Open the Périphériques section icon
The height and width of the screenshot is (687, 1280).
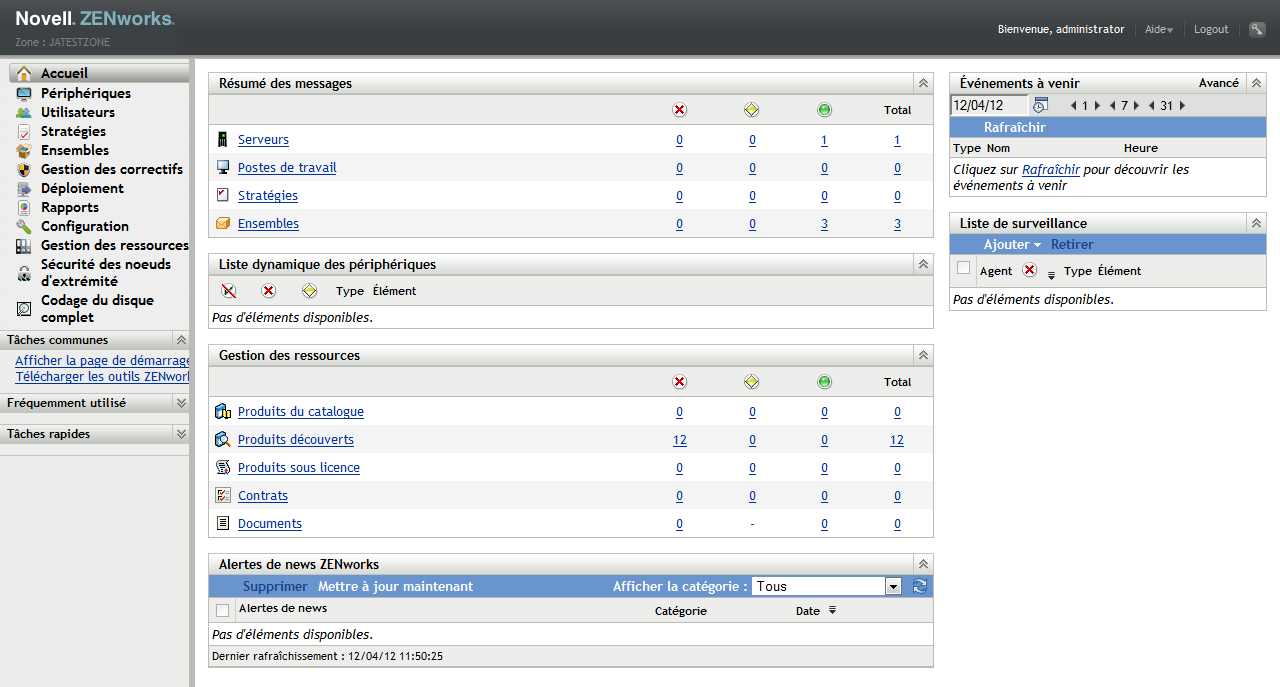click(x=22, y=92)
